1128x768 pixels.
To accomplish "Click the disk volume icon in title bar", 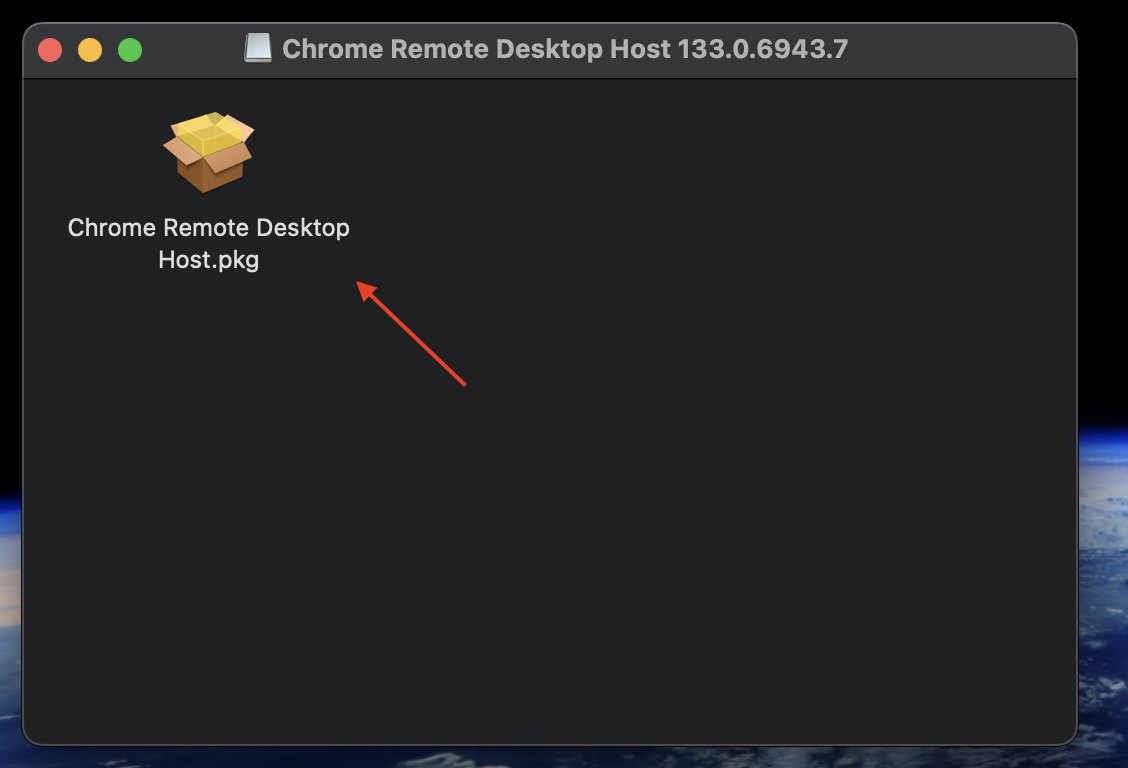I will [258, 48].
